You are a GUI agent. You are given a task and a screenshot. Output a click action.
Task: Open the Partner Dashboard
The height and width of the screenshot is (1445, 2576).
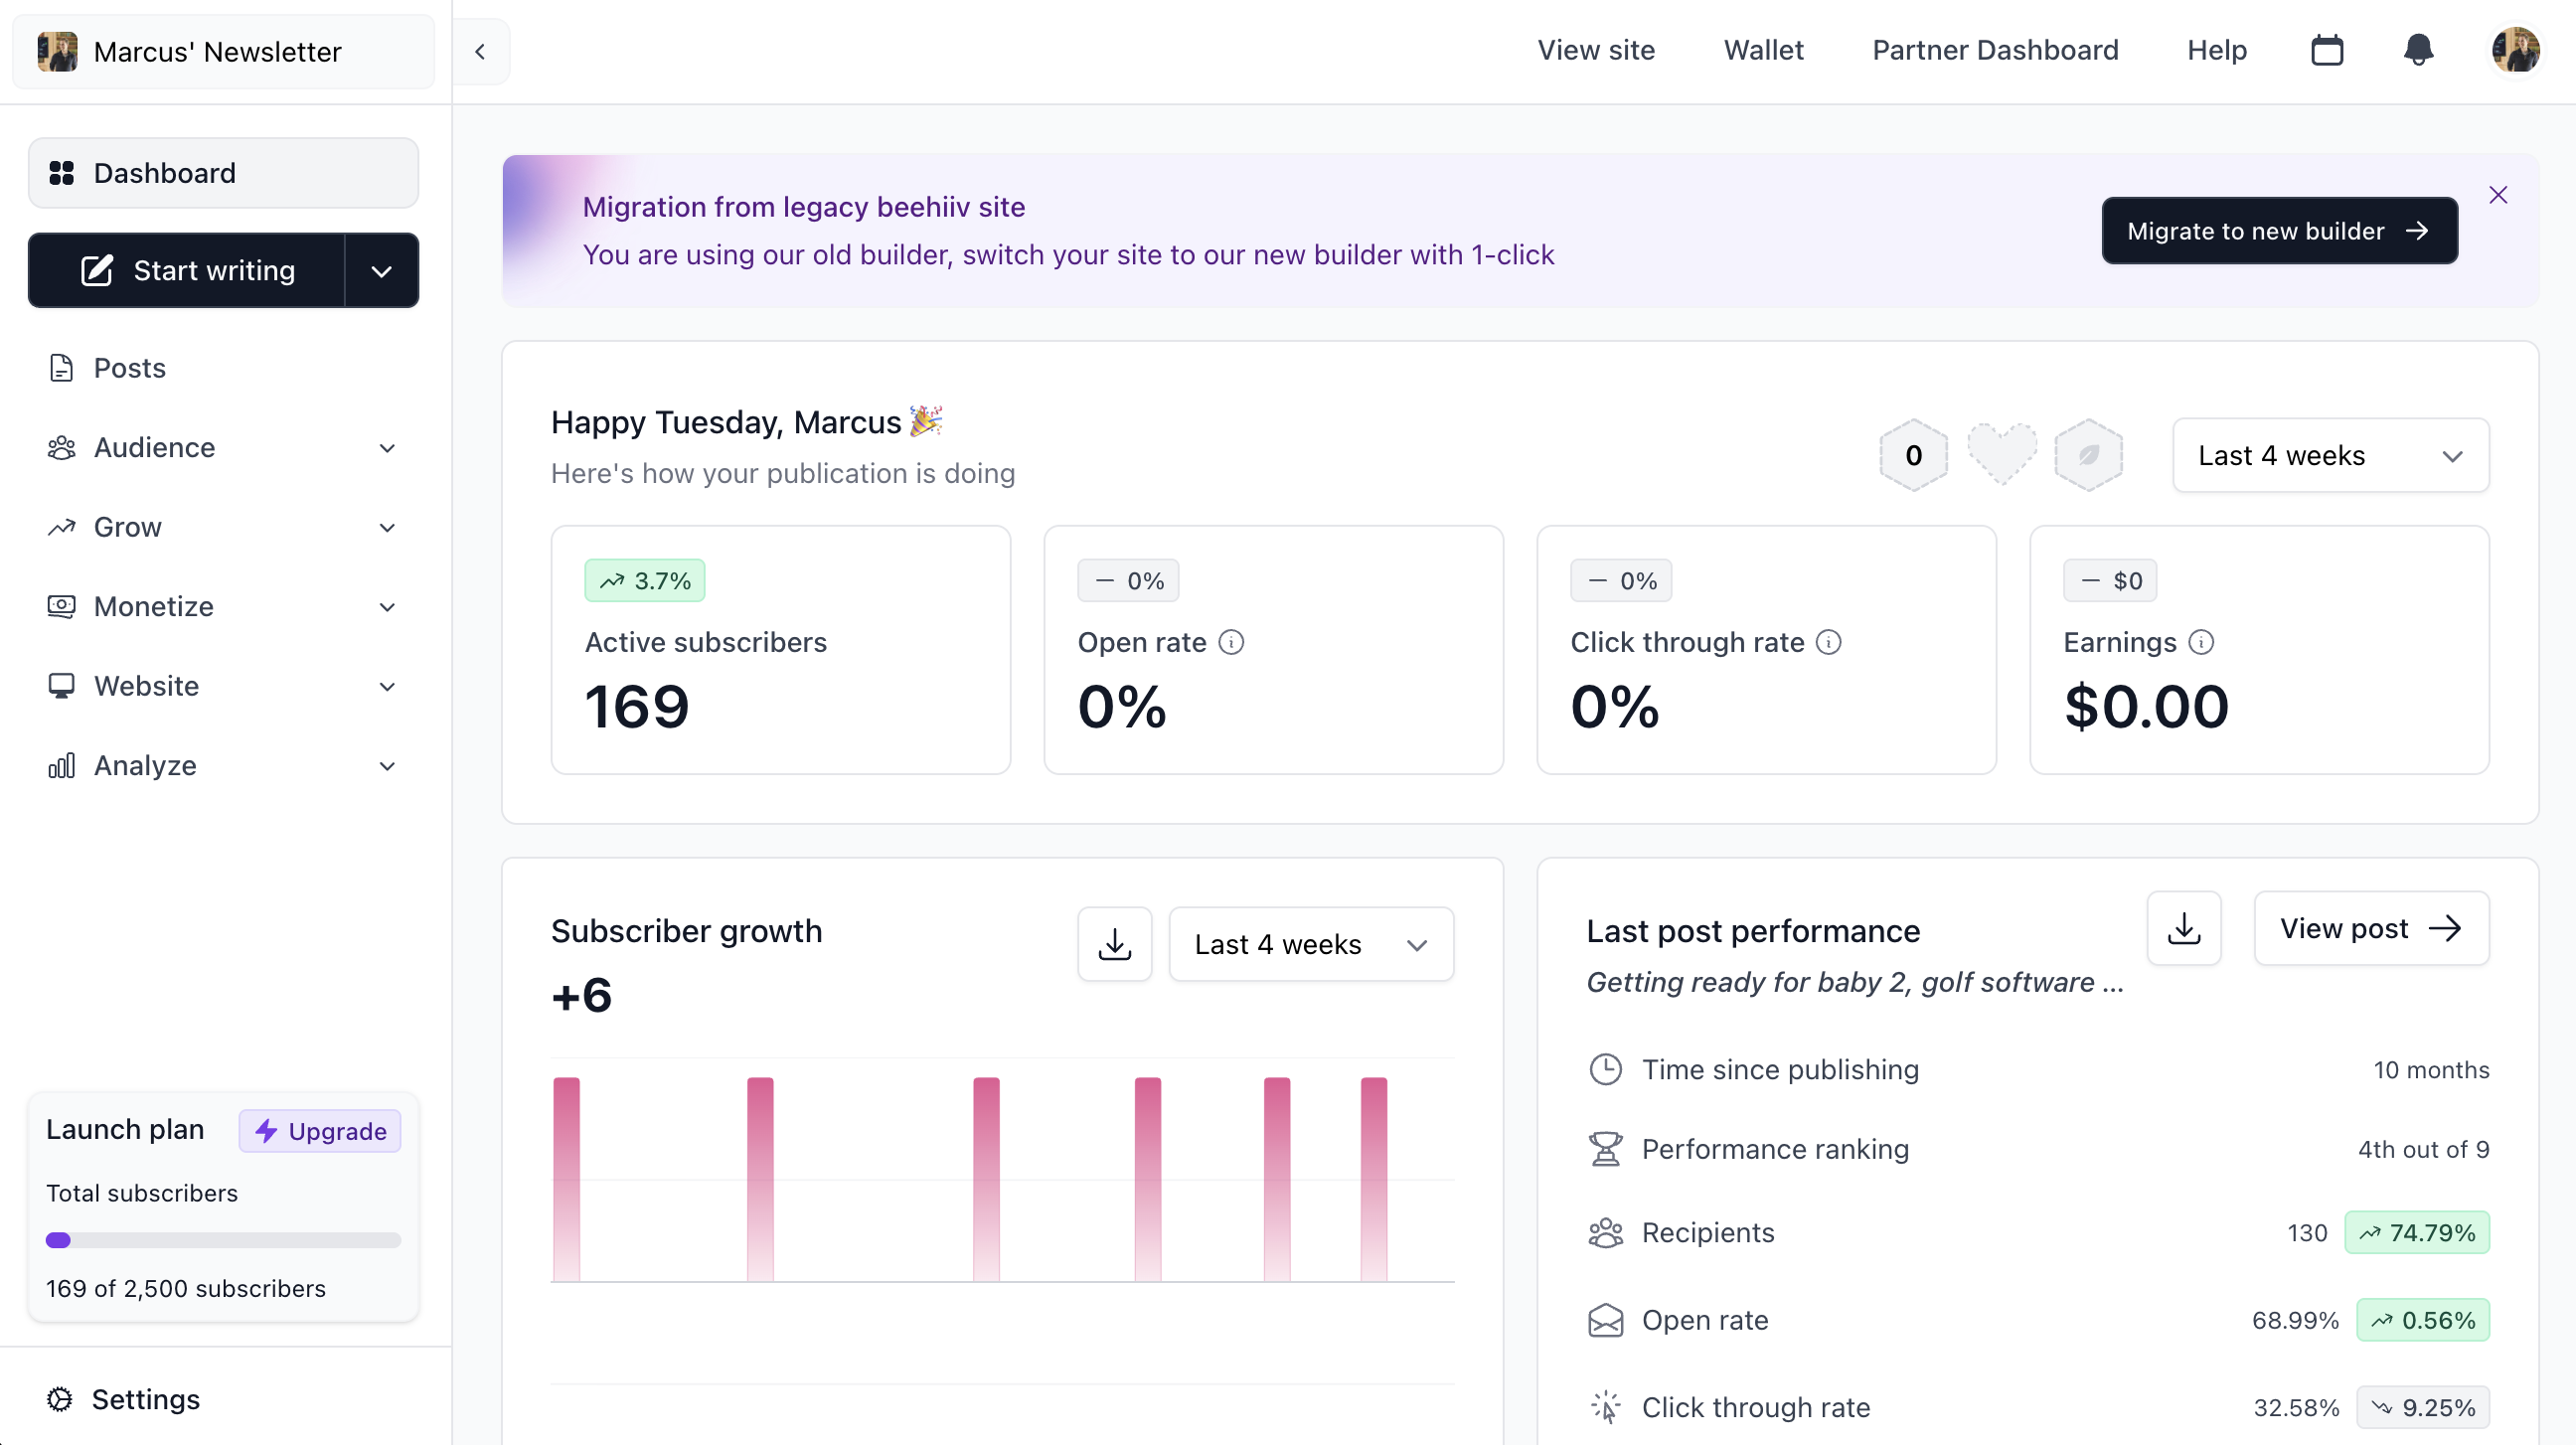tap(1996, 50)
